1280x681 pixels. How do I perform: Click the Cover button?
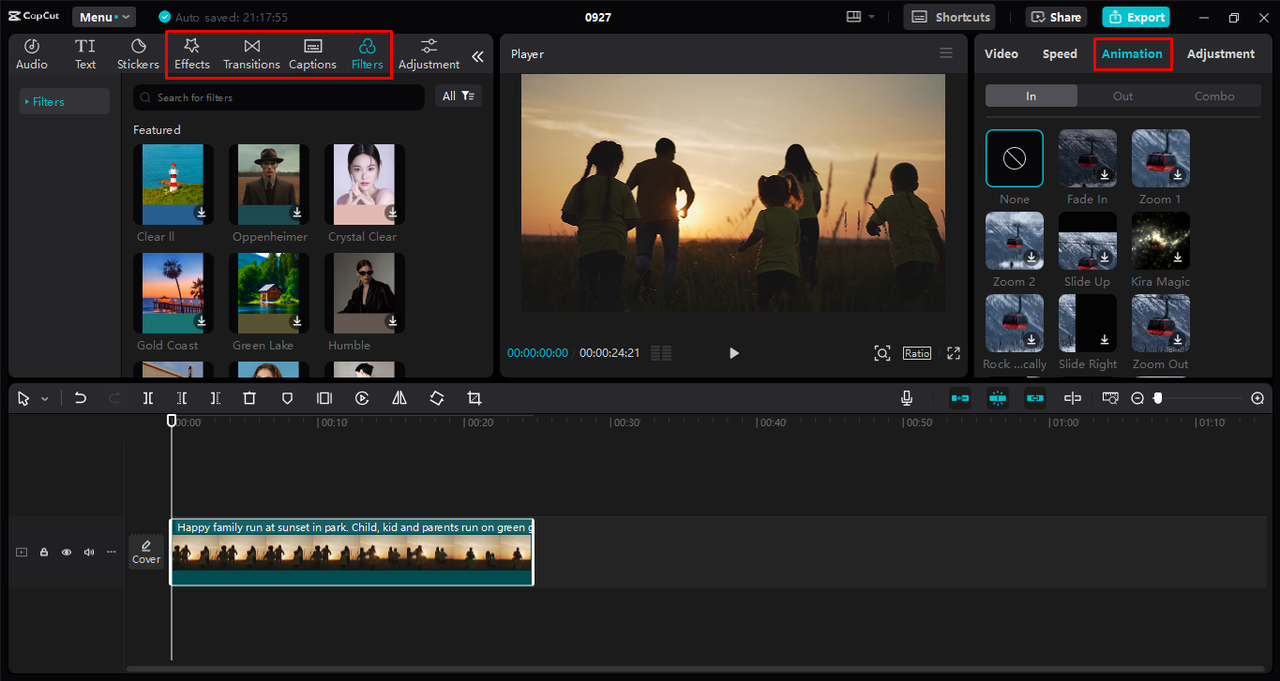[x=146, y=551]
